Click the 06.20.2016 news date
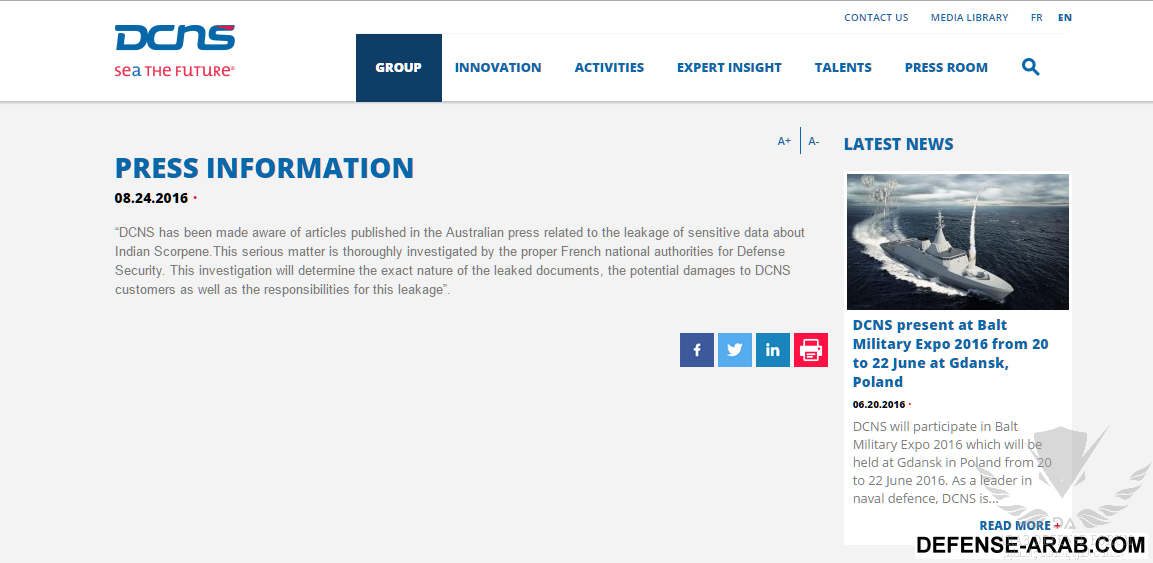This screenshot has width=1153, height=563. 879,404
